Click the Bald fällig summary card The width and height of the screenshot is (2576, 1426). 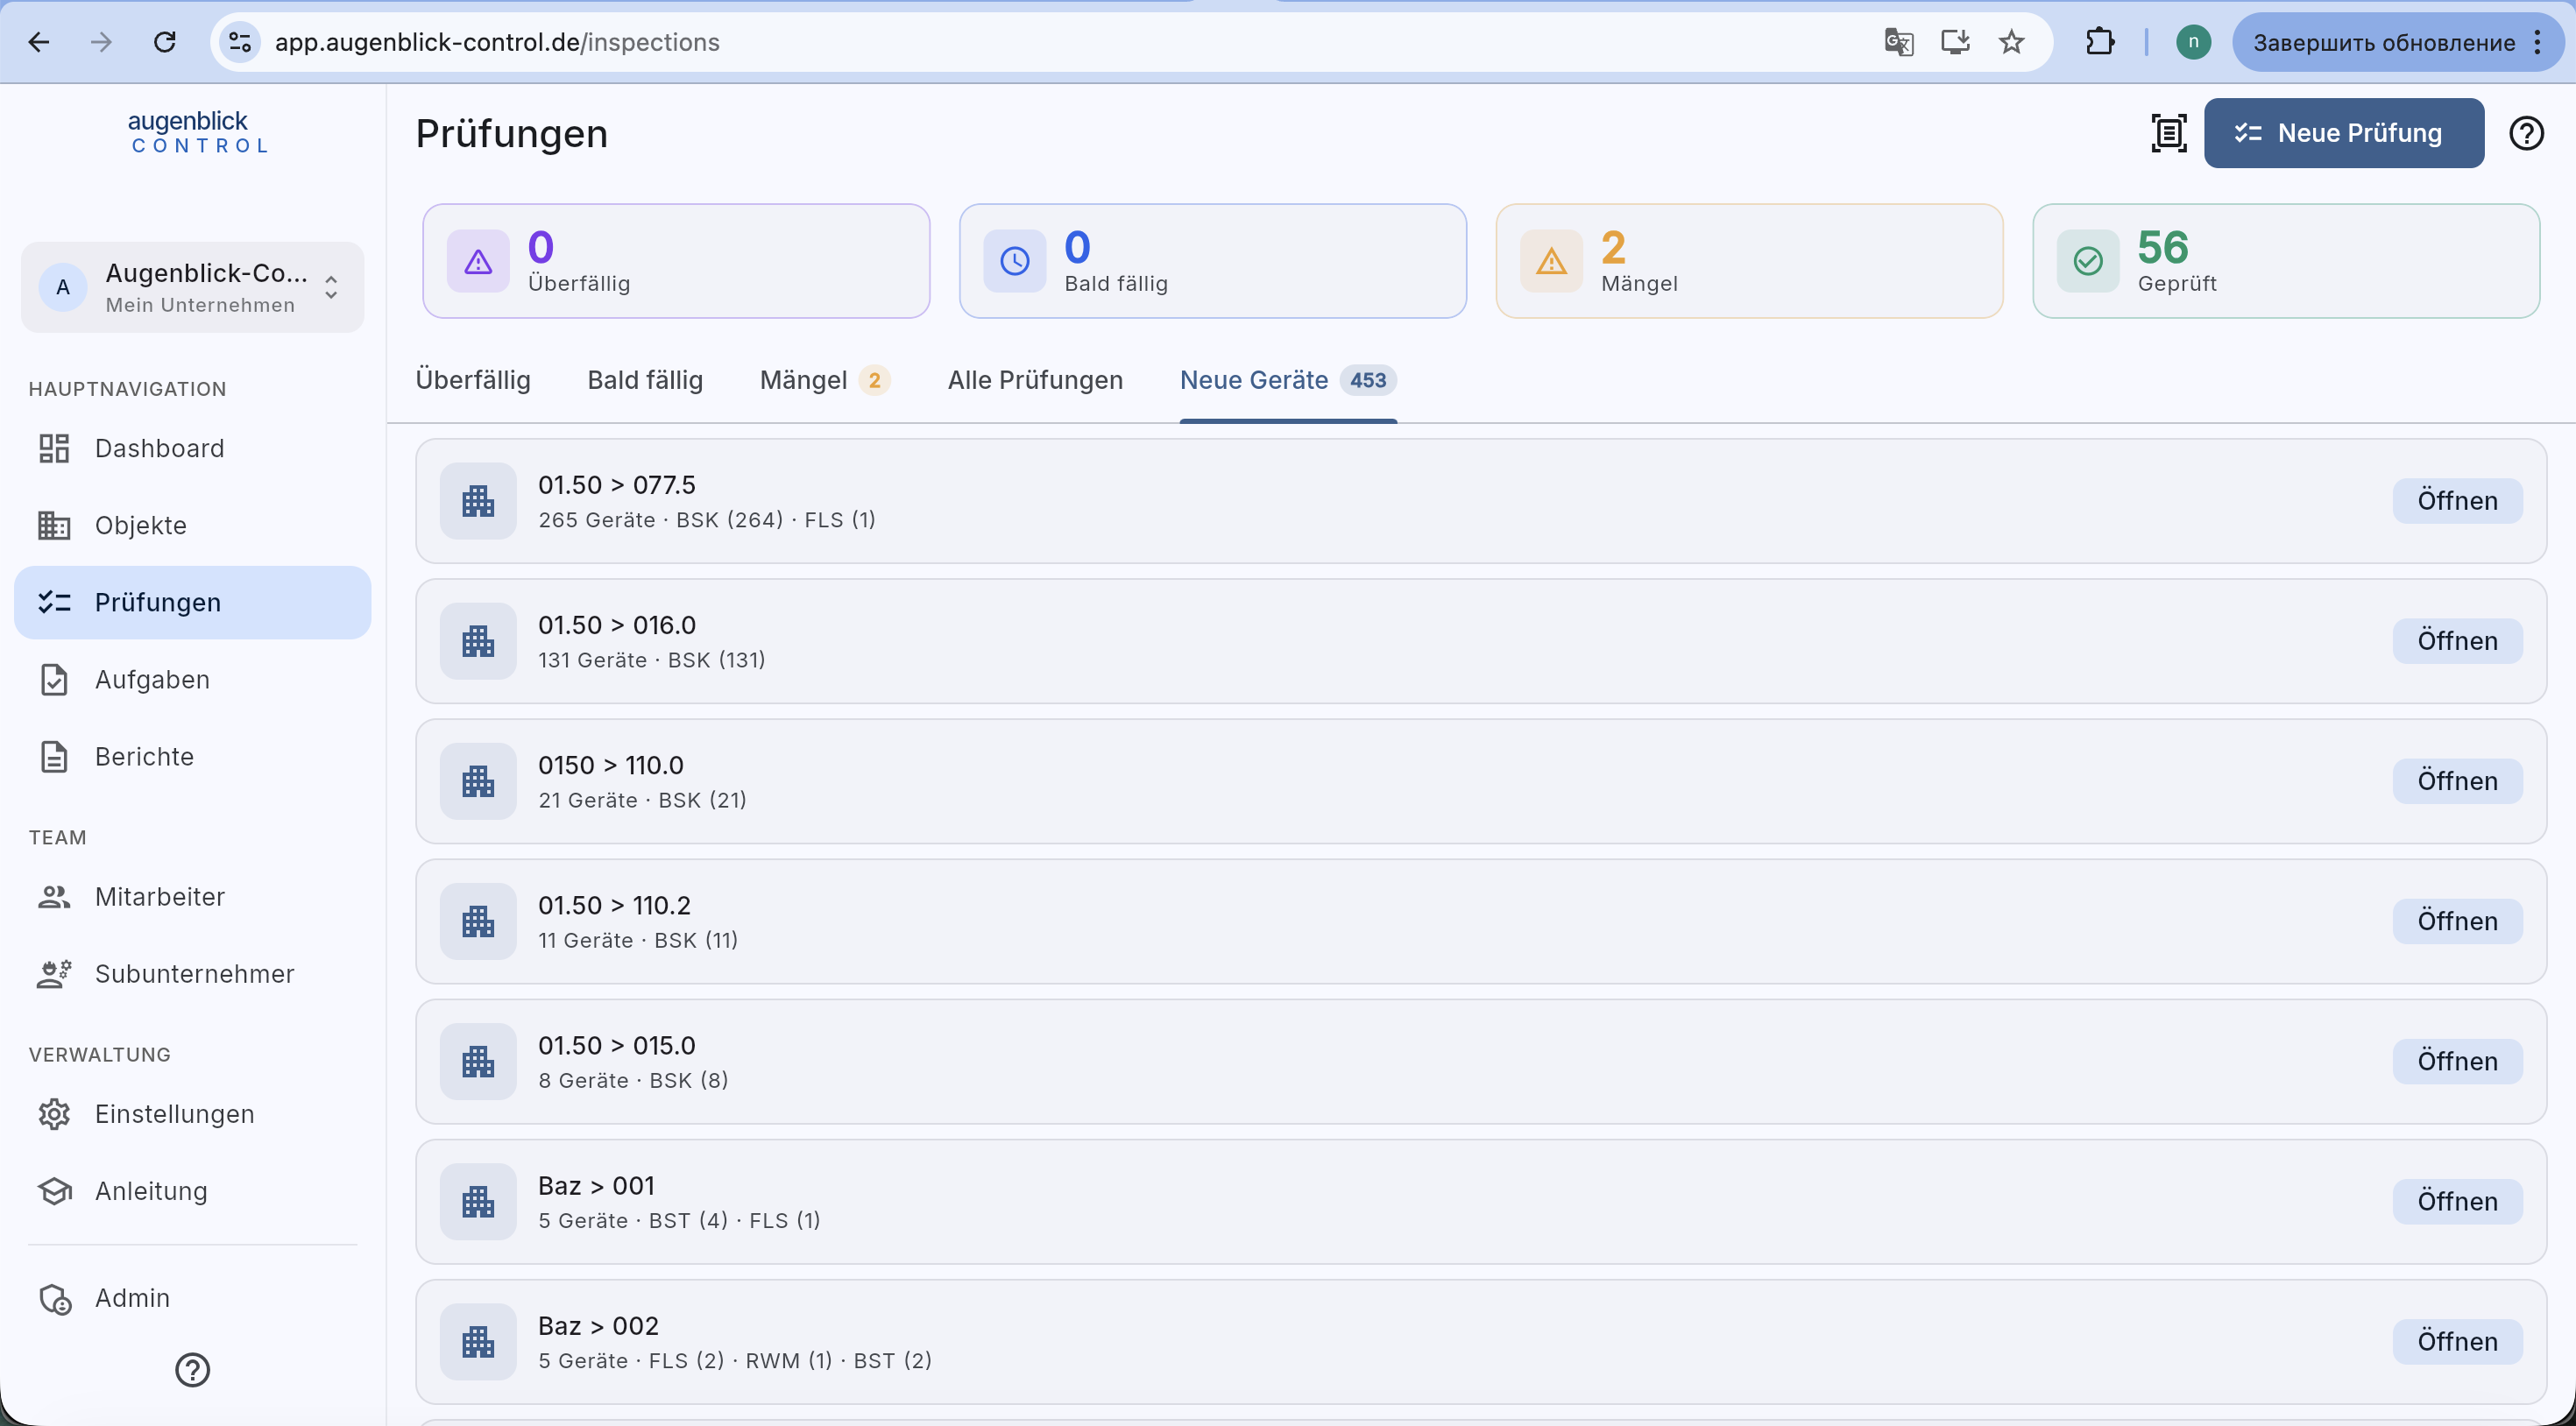(x=1212, y=261)
